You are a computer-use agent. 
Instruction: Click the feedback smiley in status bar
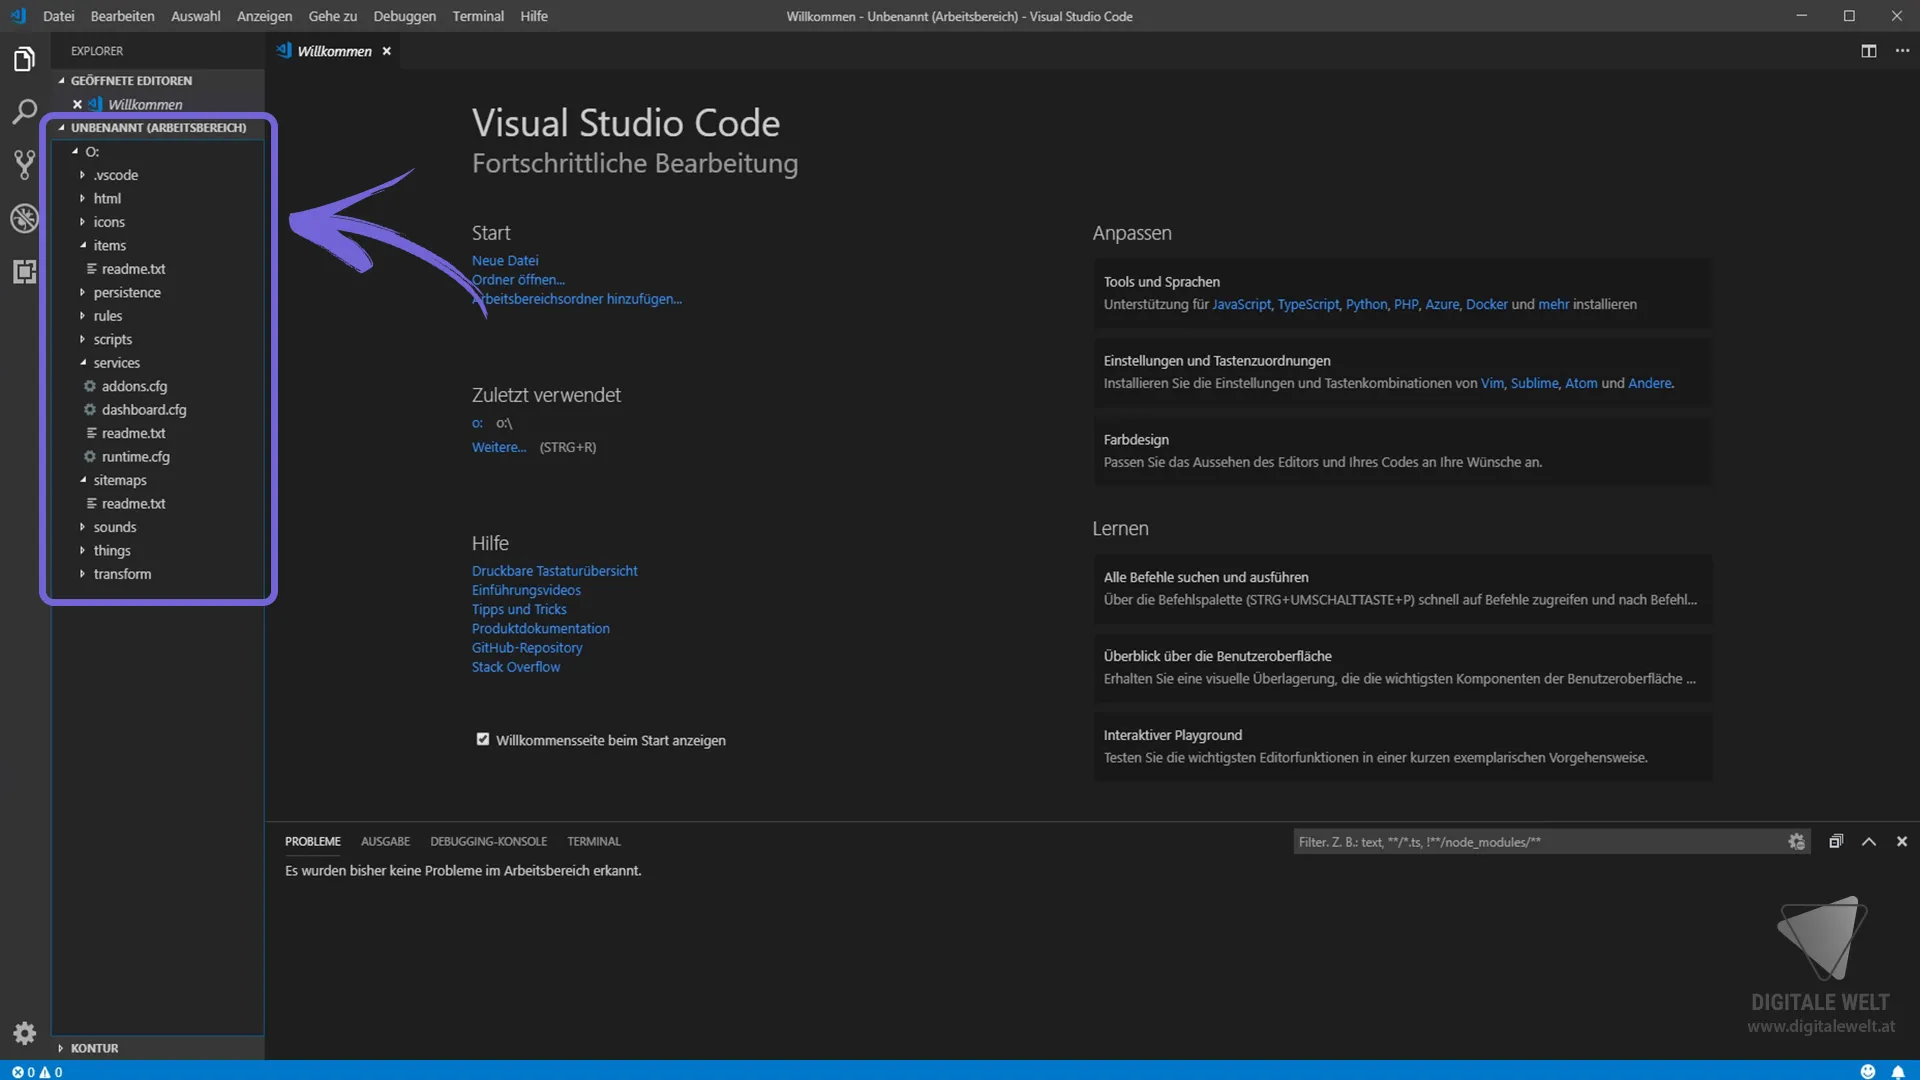[1867, 1071]
